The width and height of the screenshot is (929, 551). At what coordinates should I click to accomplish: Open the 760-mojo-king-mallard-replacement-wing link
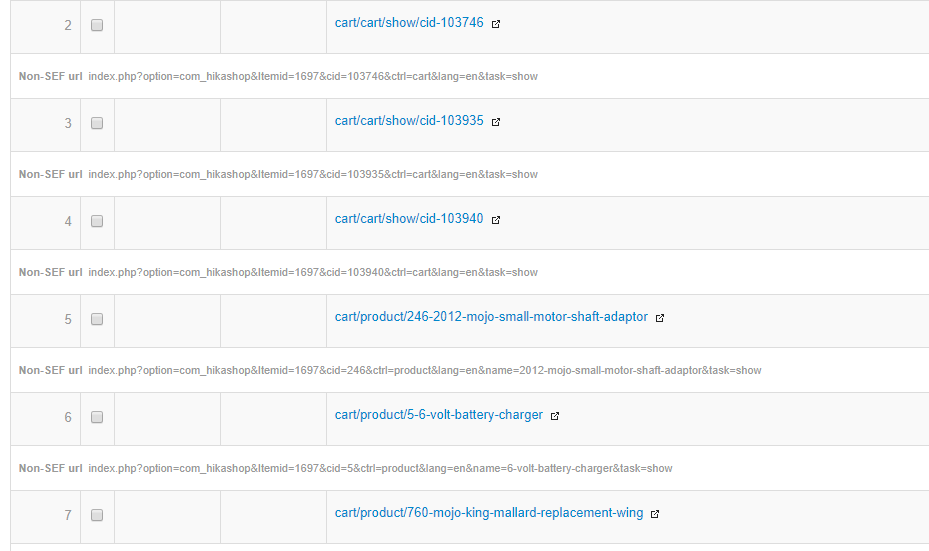click(x=489, y=513)
